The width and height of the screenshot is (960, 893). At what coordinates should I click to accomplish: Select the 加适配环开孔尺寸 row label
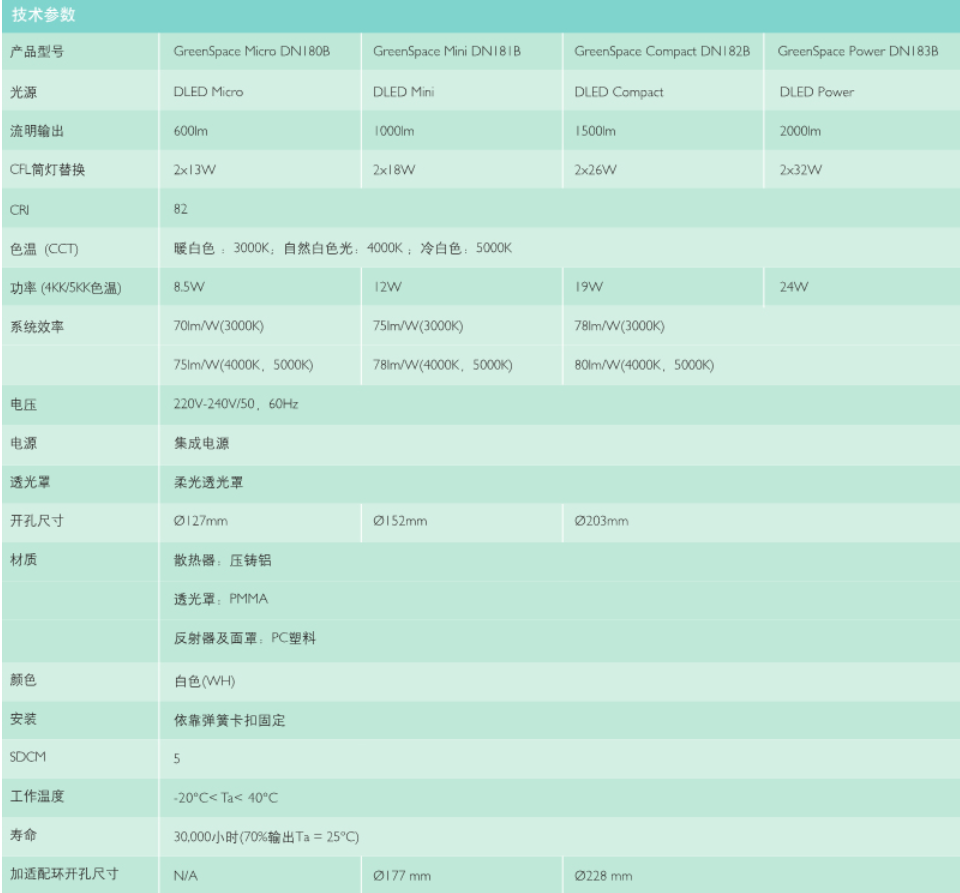tap(64, 874)
